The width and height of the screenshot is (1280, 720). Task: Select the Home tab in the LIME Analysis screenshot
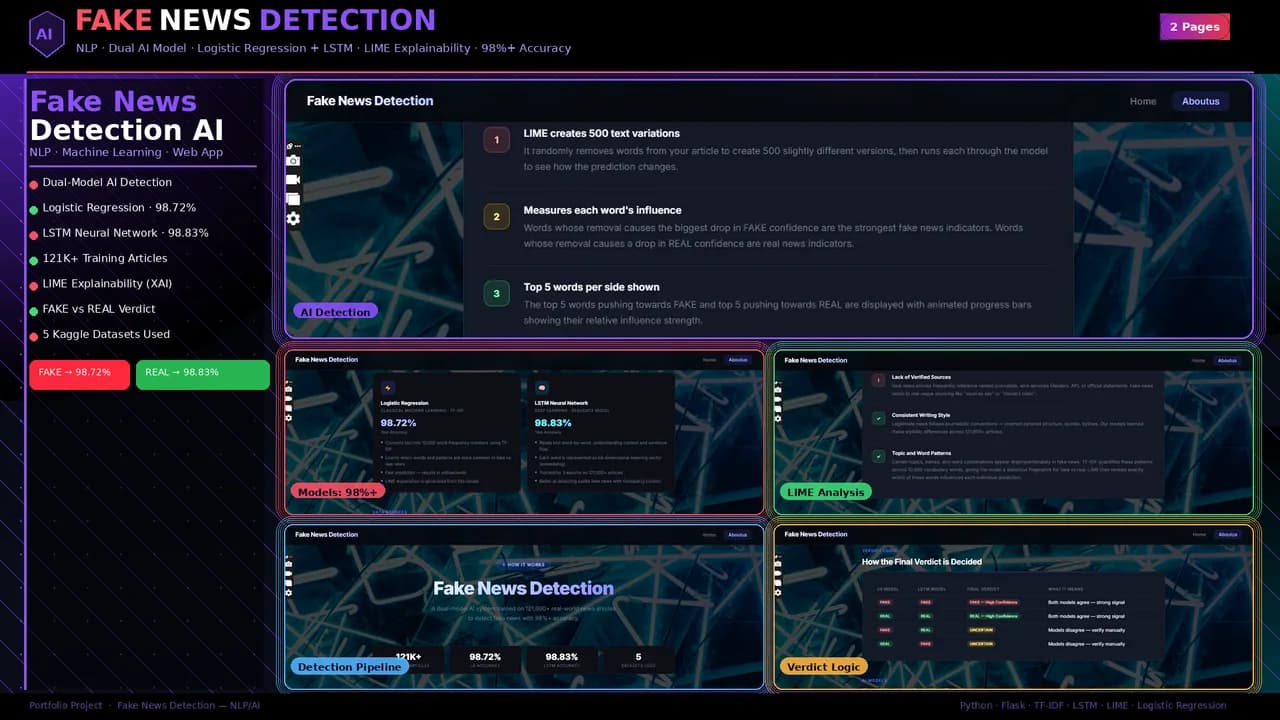click(1198, 360)
